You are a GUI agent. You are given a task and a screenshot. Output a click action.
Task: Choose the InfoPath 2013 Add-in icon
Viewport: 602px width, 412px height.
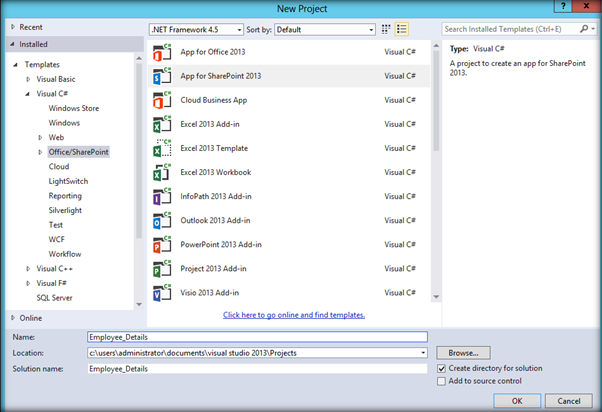[162, 197]
